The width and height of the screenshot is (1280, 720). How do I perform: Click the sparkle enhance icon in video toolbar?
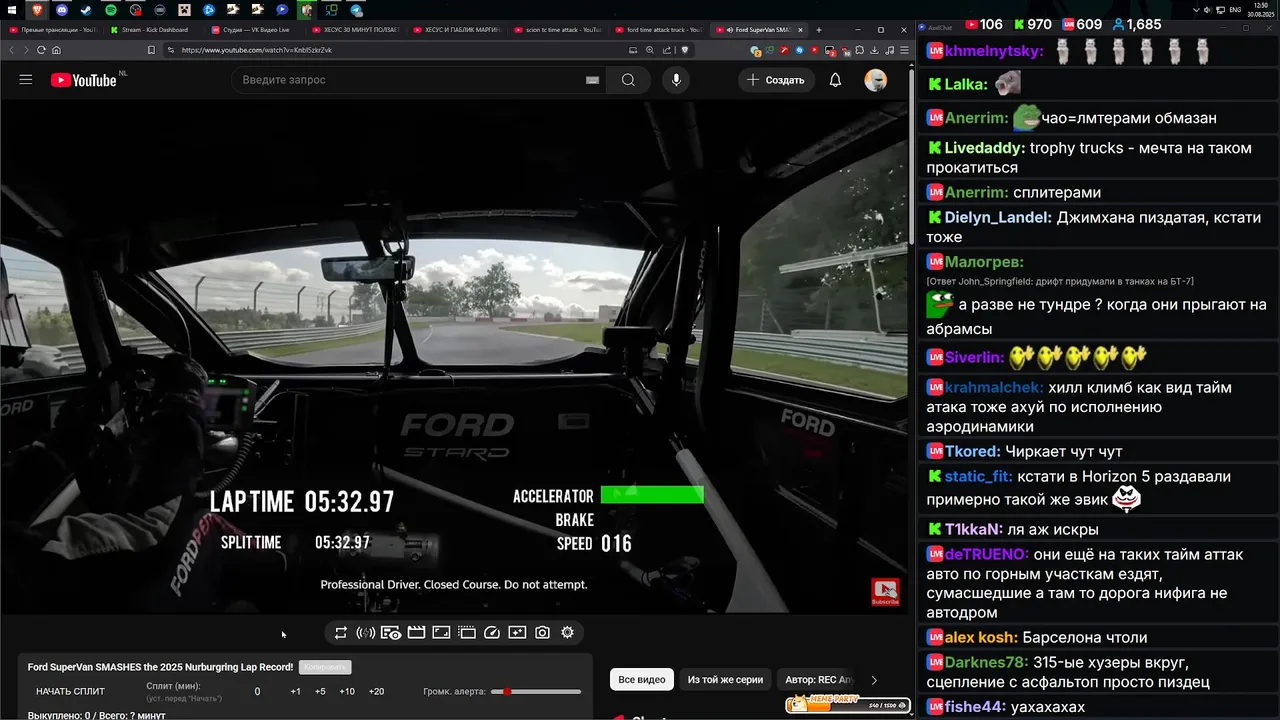[x=517, y=633]
